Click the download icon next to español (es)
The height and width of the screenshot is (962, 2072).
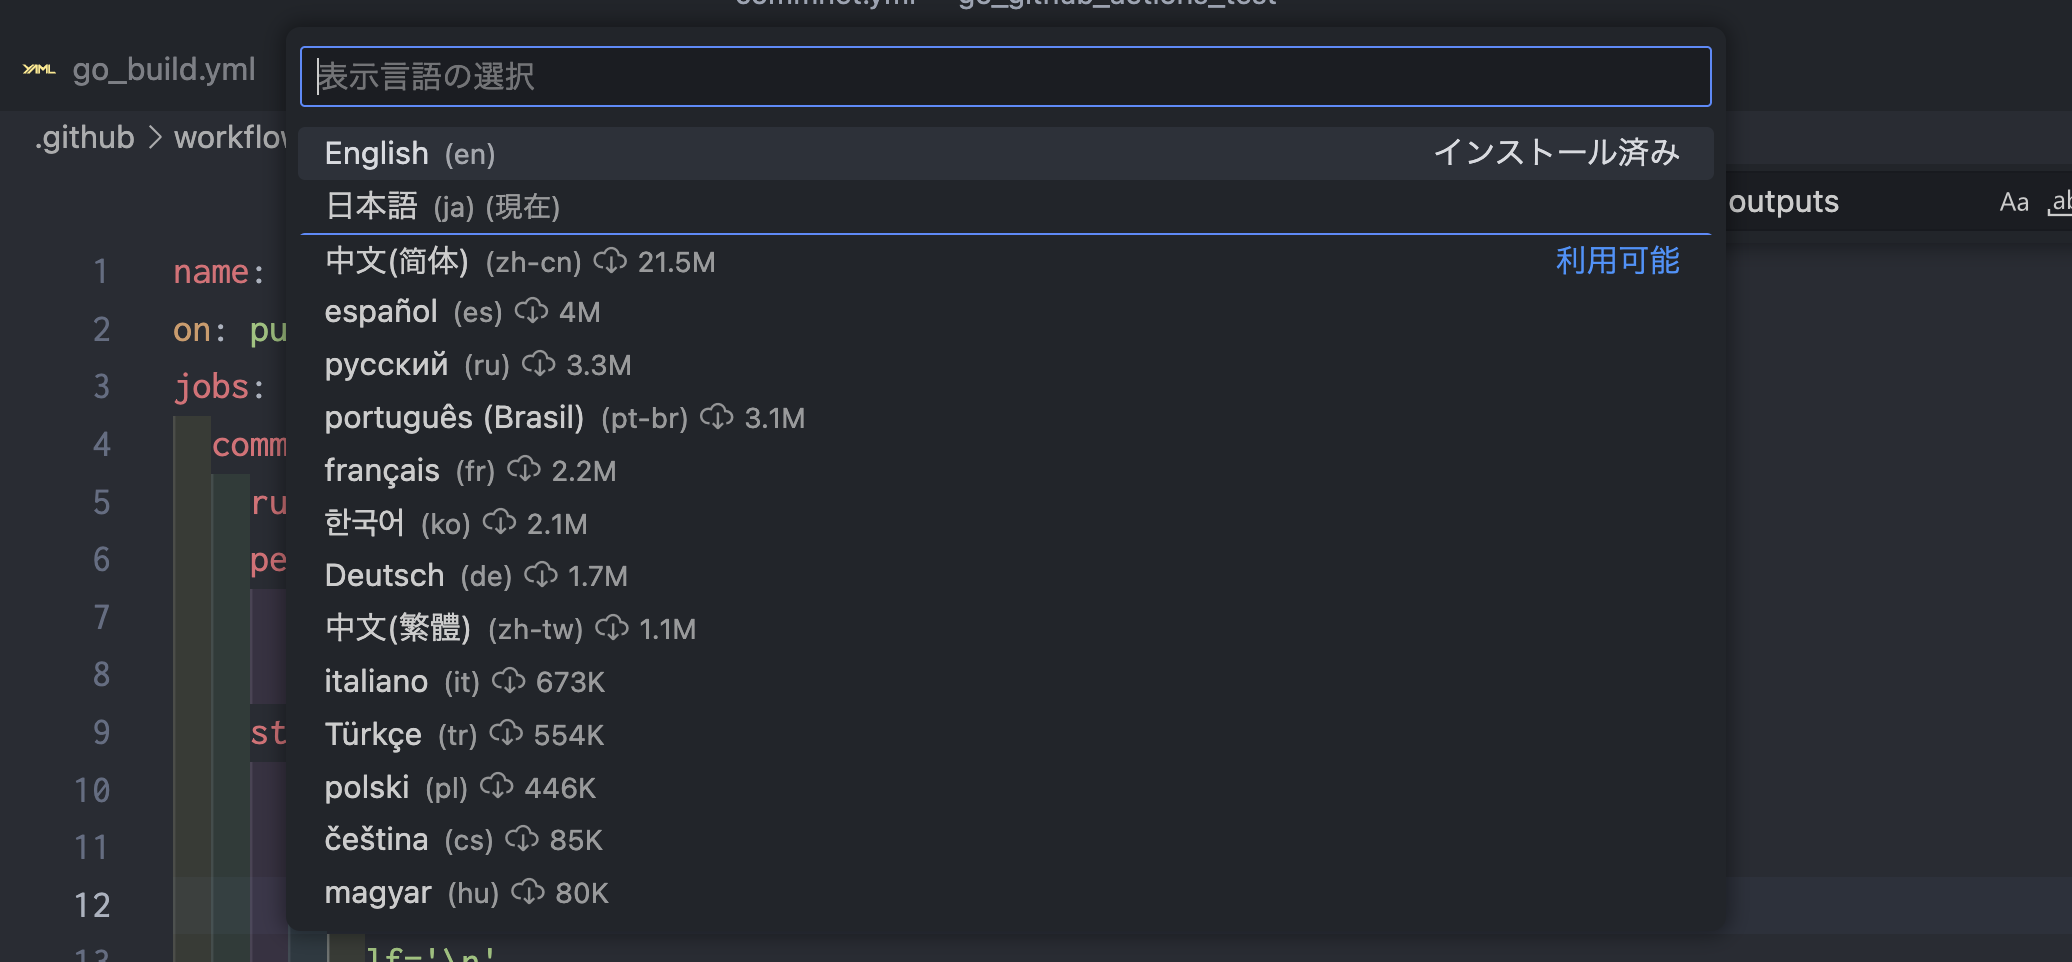(x=531, y=311)
